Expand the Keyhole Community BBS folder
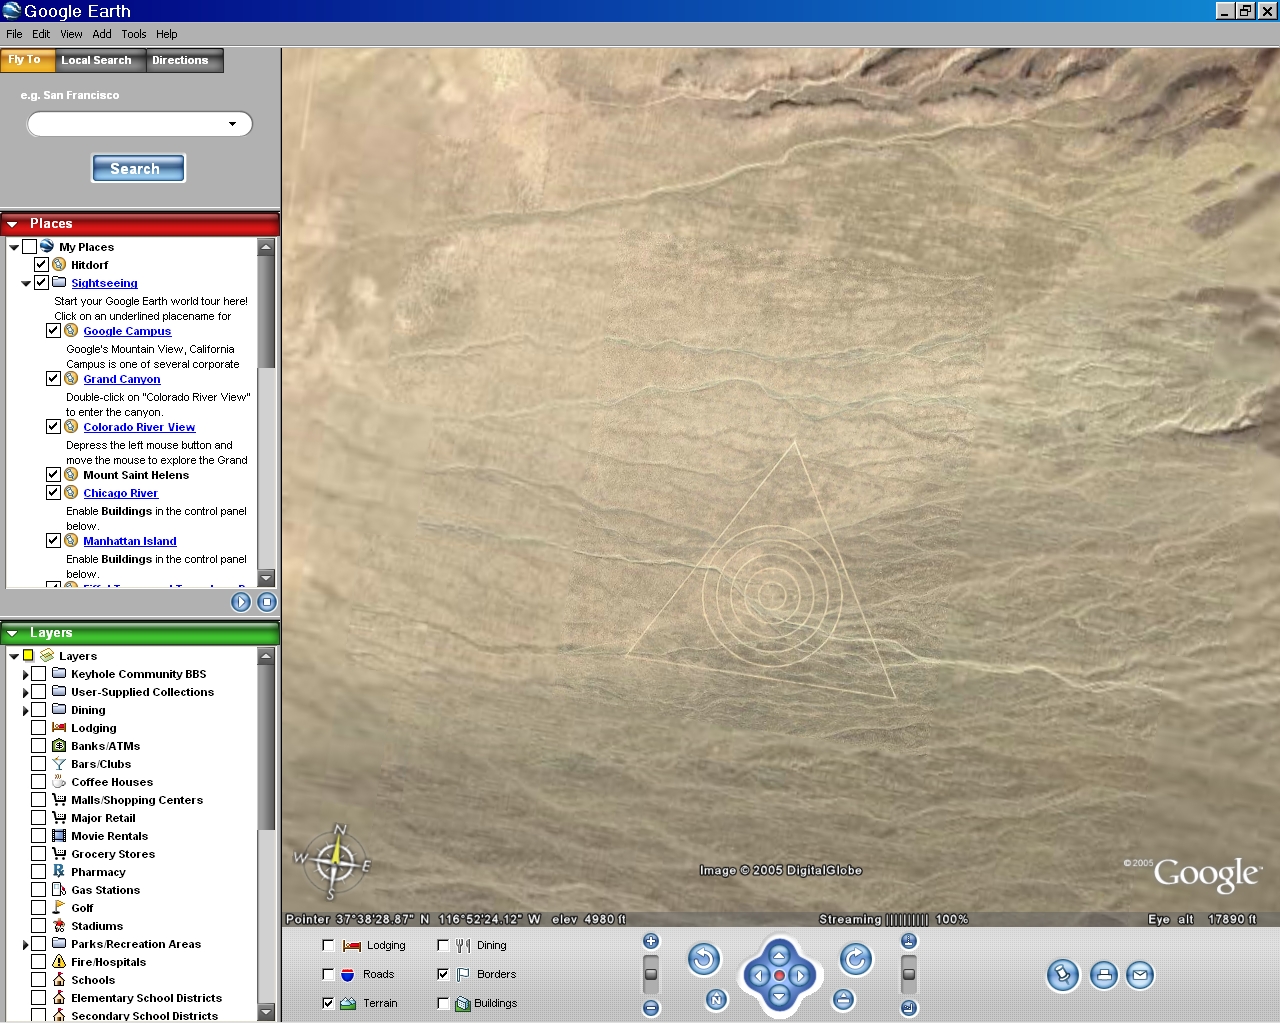 (x=26, y=675)
